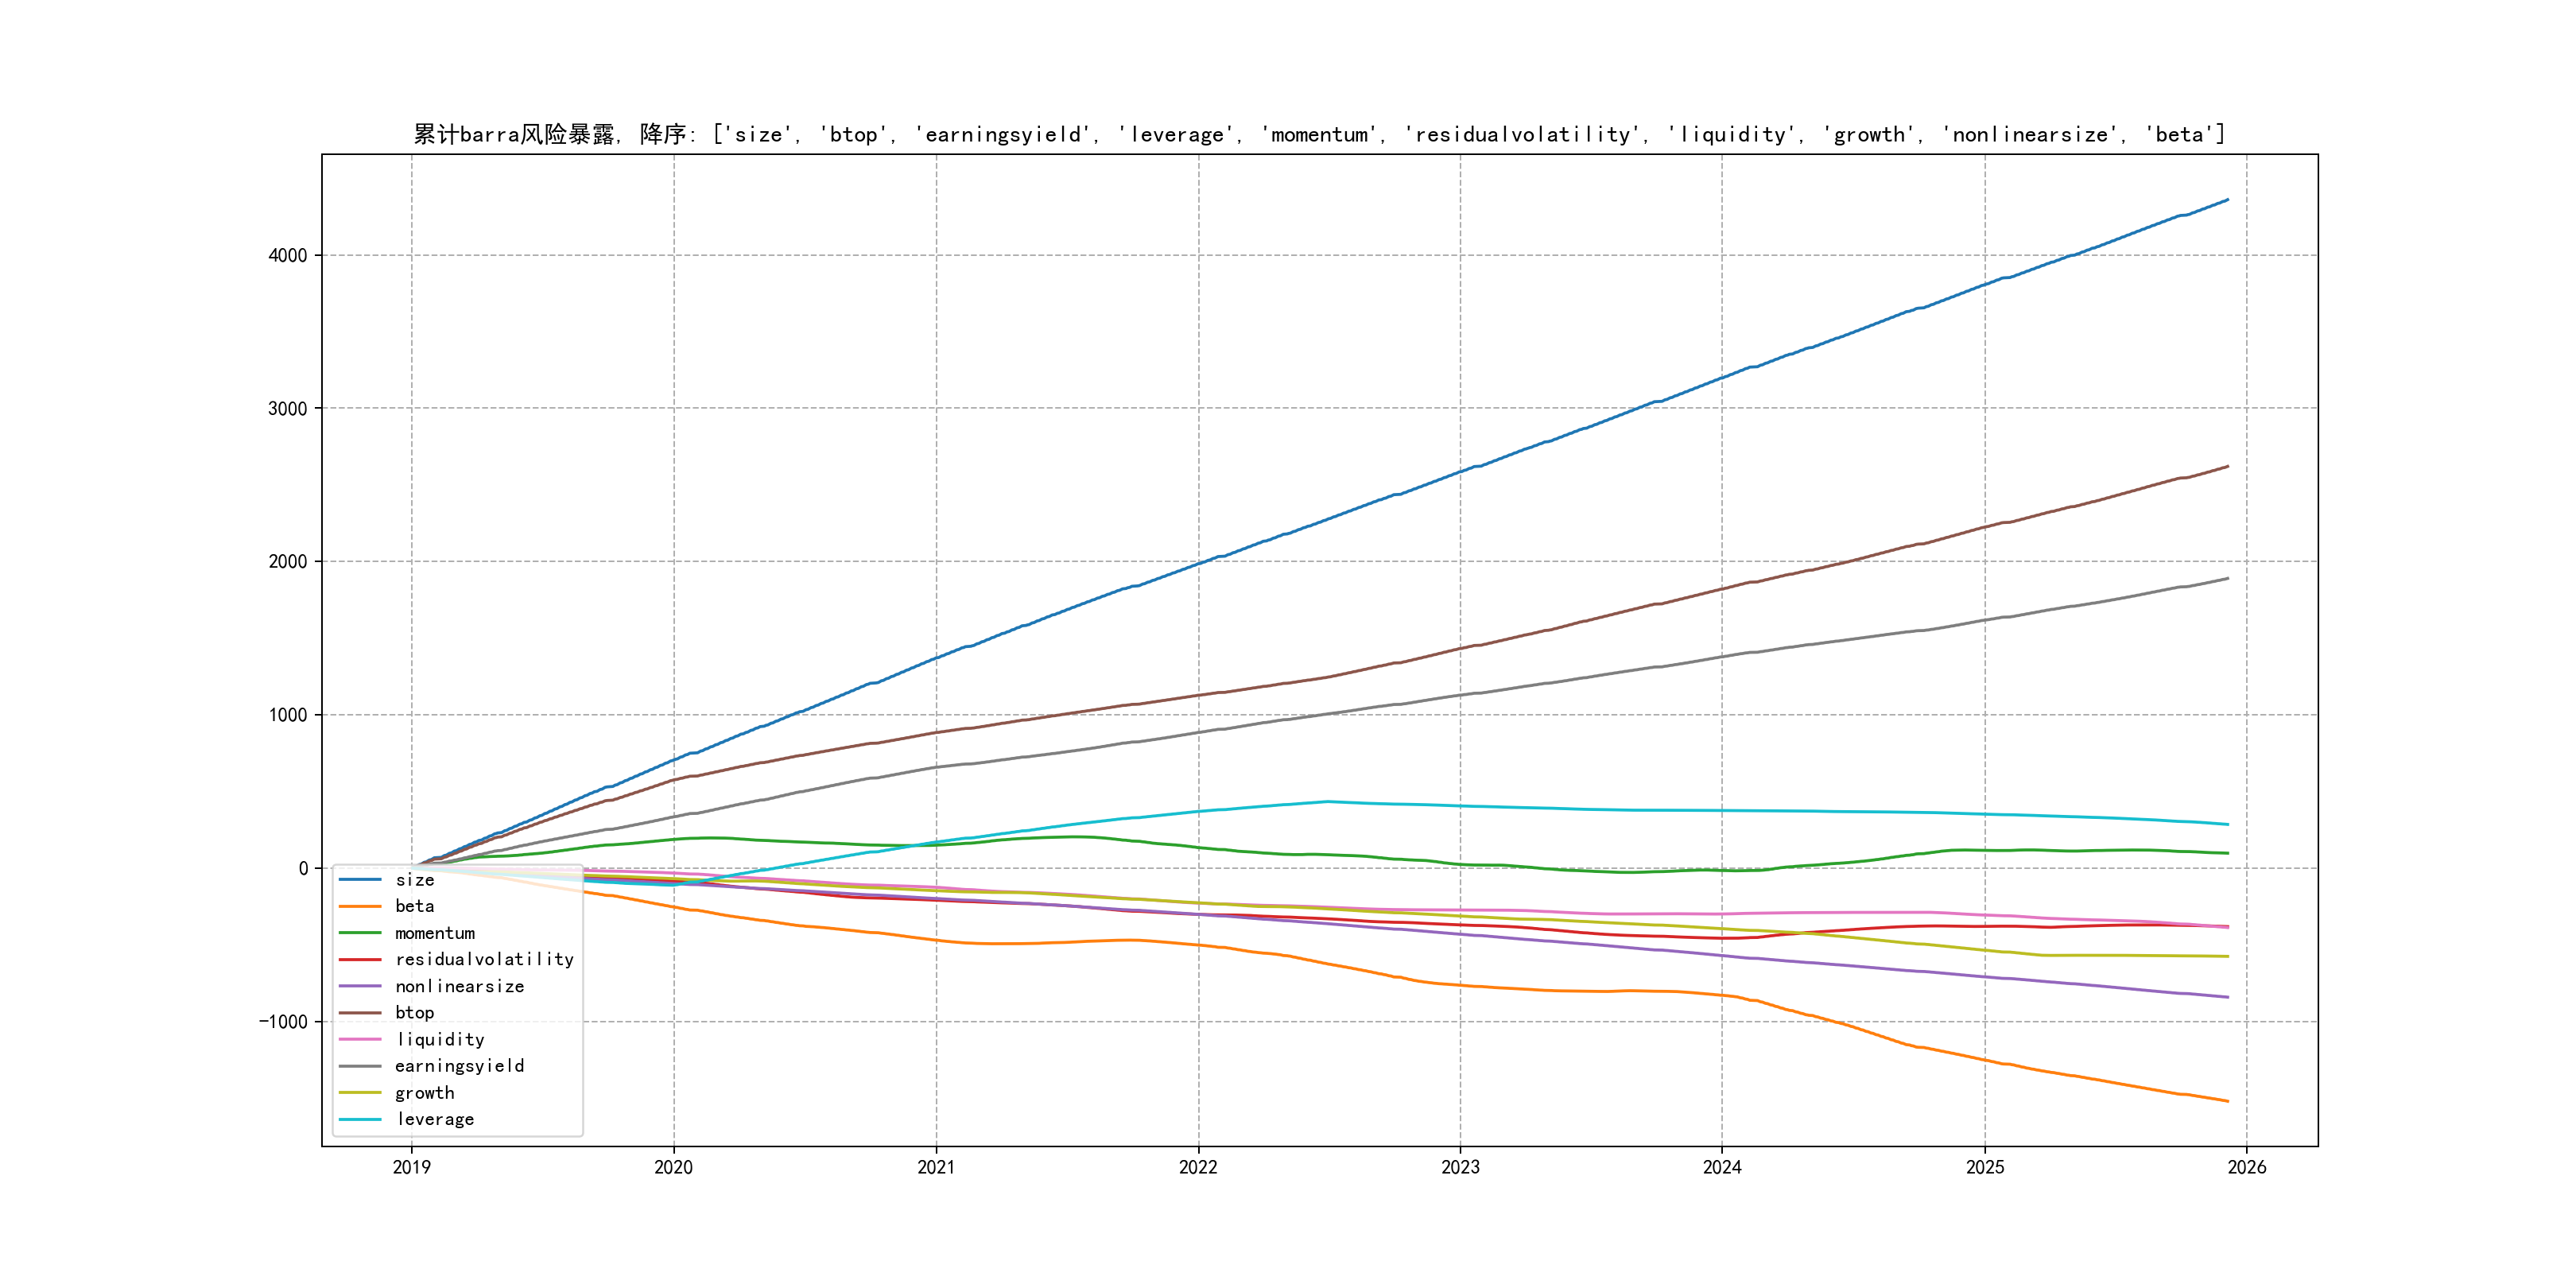Click the 0 y-axis tick label
This screenshot has height=1288, width=2576.
[x=303, y=868]
